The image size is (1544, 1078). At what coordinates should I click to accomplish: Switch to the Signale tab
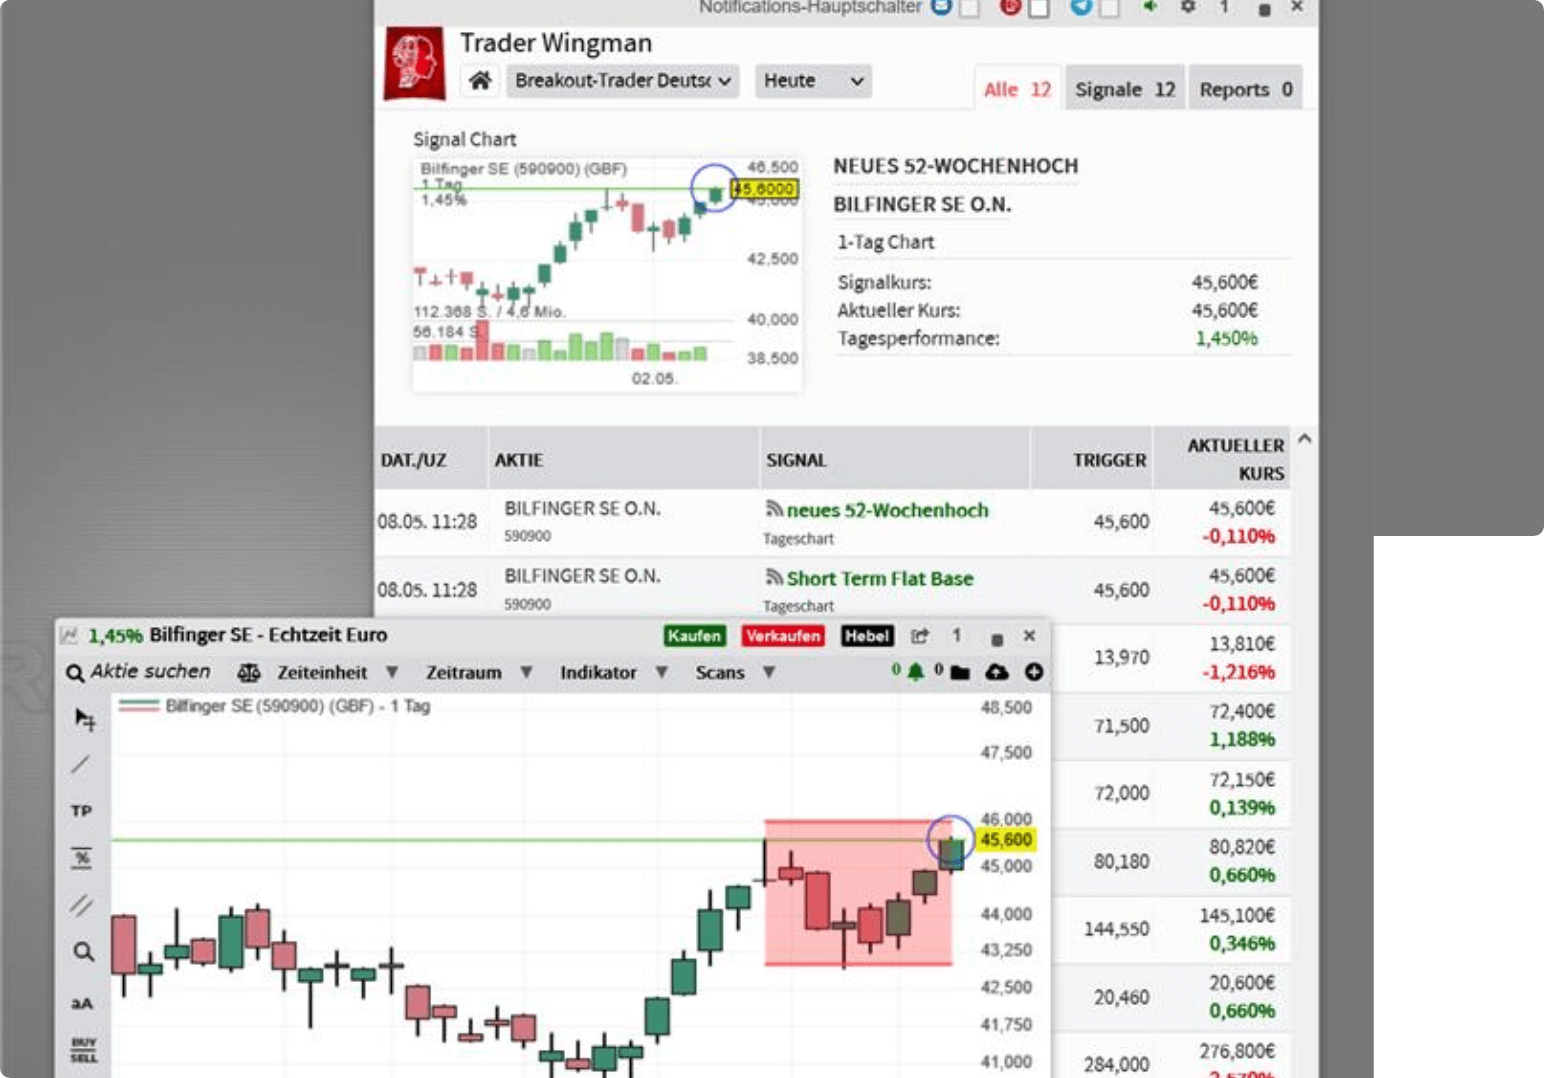click(x=1125, y=89)
